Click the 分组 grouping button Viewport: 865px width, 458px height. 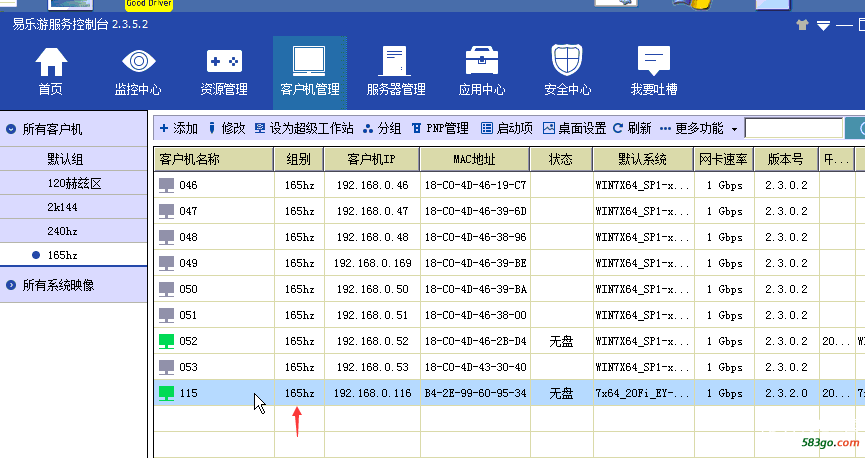coord(382,129)
